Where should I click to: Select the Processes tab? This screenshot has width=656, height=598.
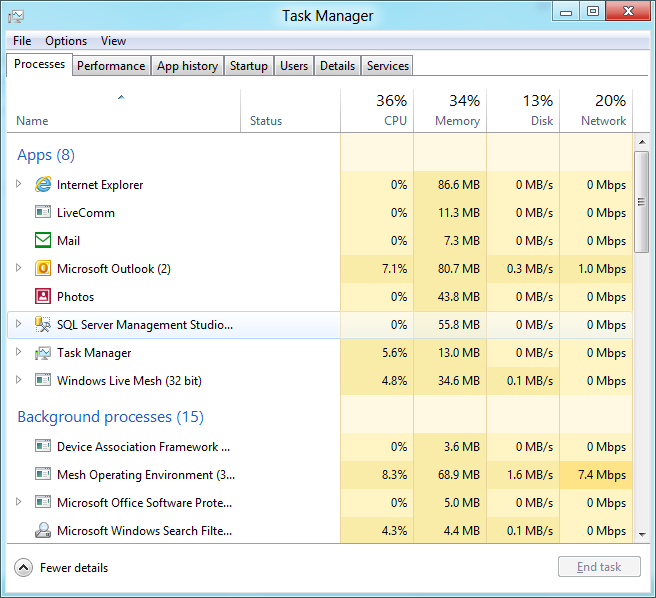(39, 64)
